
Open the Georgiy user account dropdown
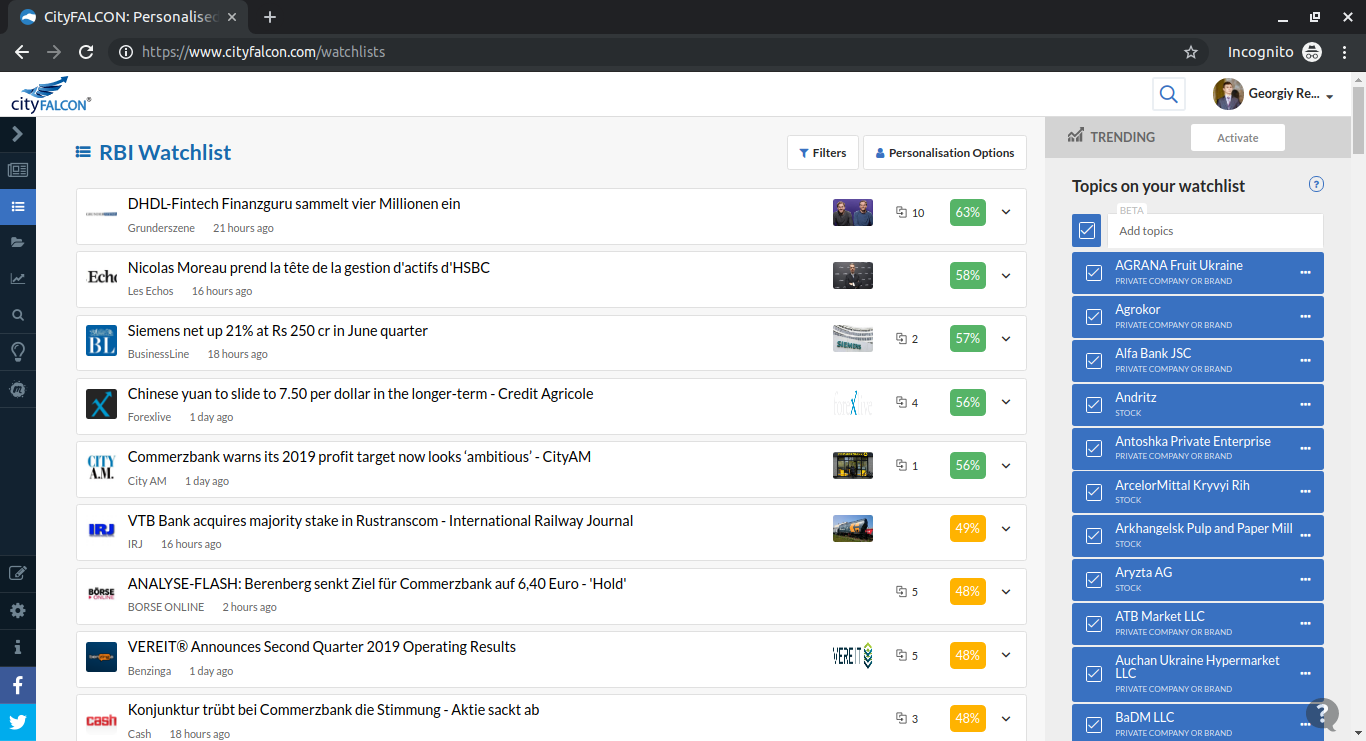(1274, 95)
